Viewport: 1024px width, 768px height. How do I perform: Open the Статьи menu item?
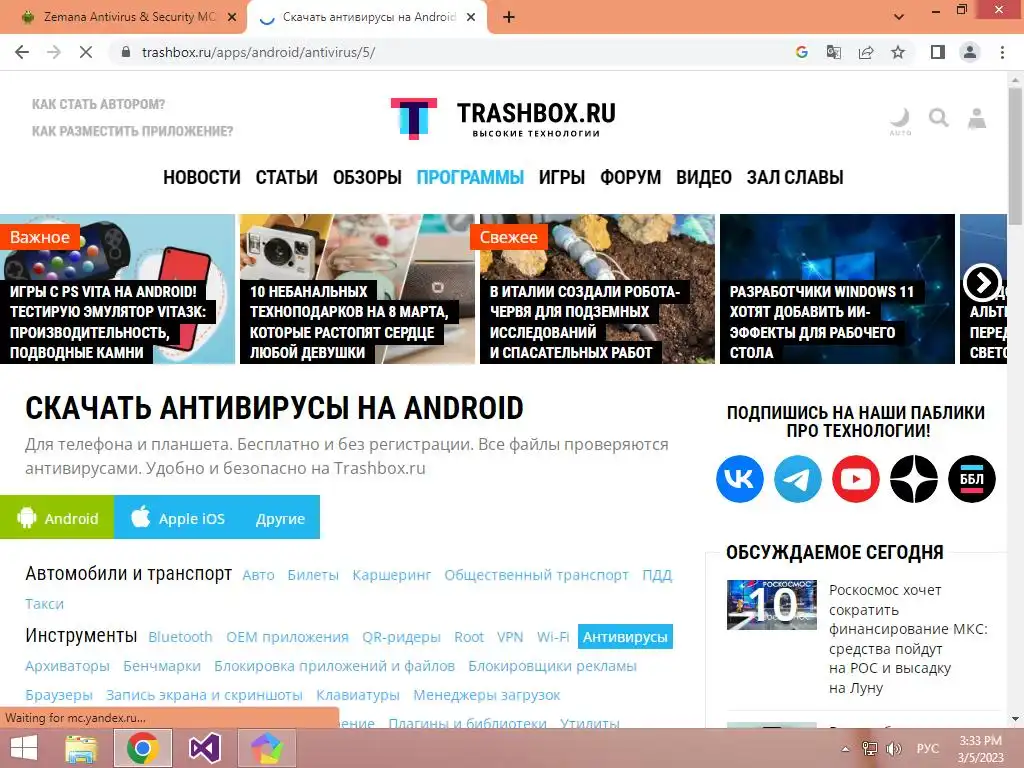tap(287, 177)
